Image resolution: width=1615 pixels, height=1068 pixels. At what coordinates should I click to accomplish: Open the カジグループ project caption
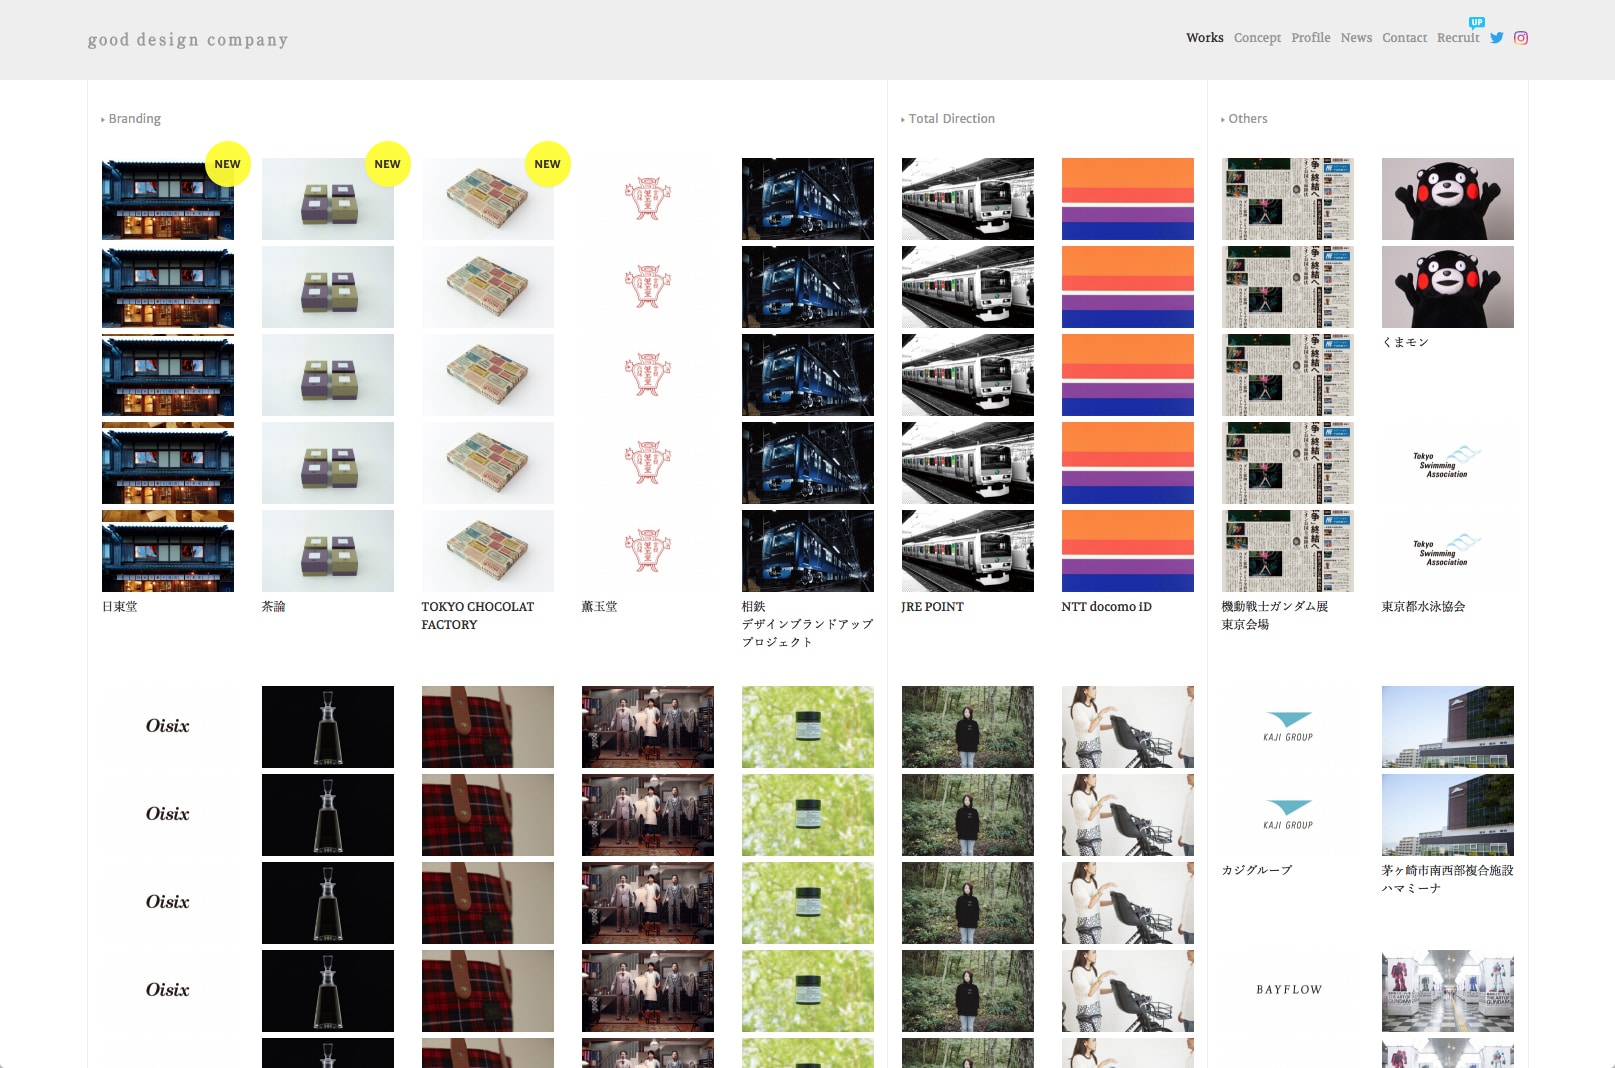pyautogui.click(x=1257, y=871)
